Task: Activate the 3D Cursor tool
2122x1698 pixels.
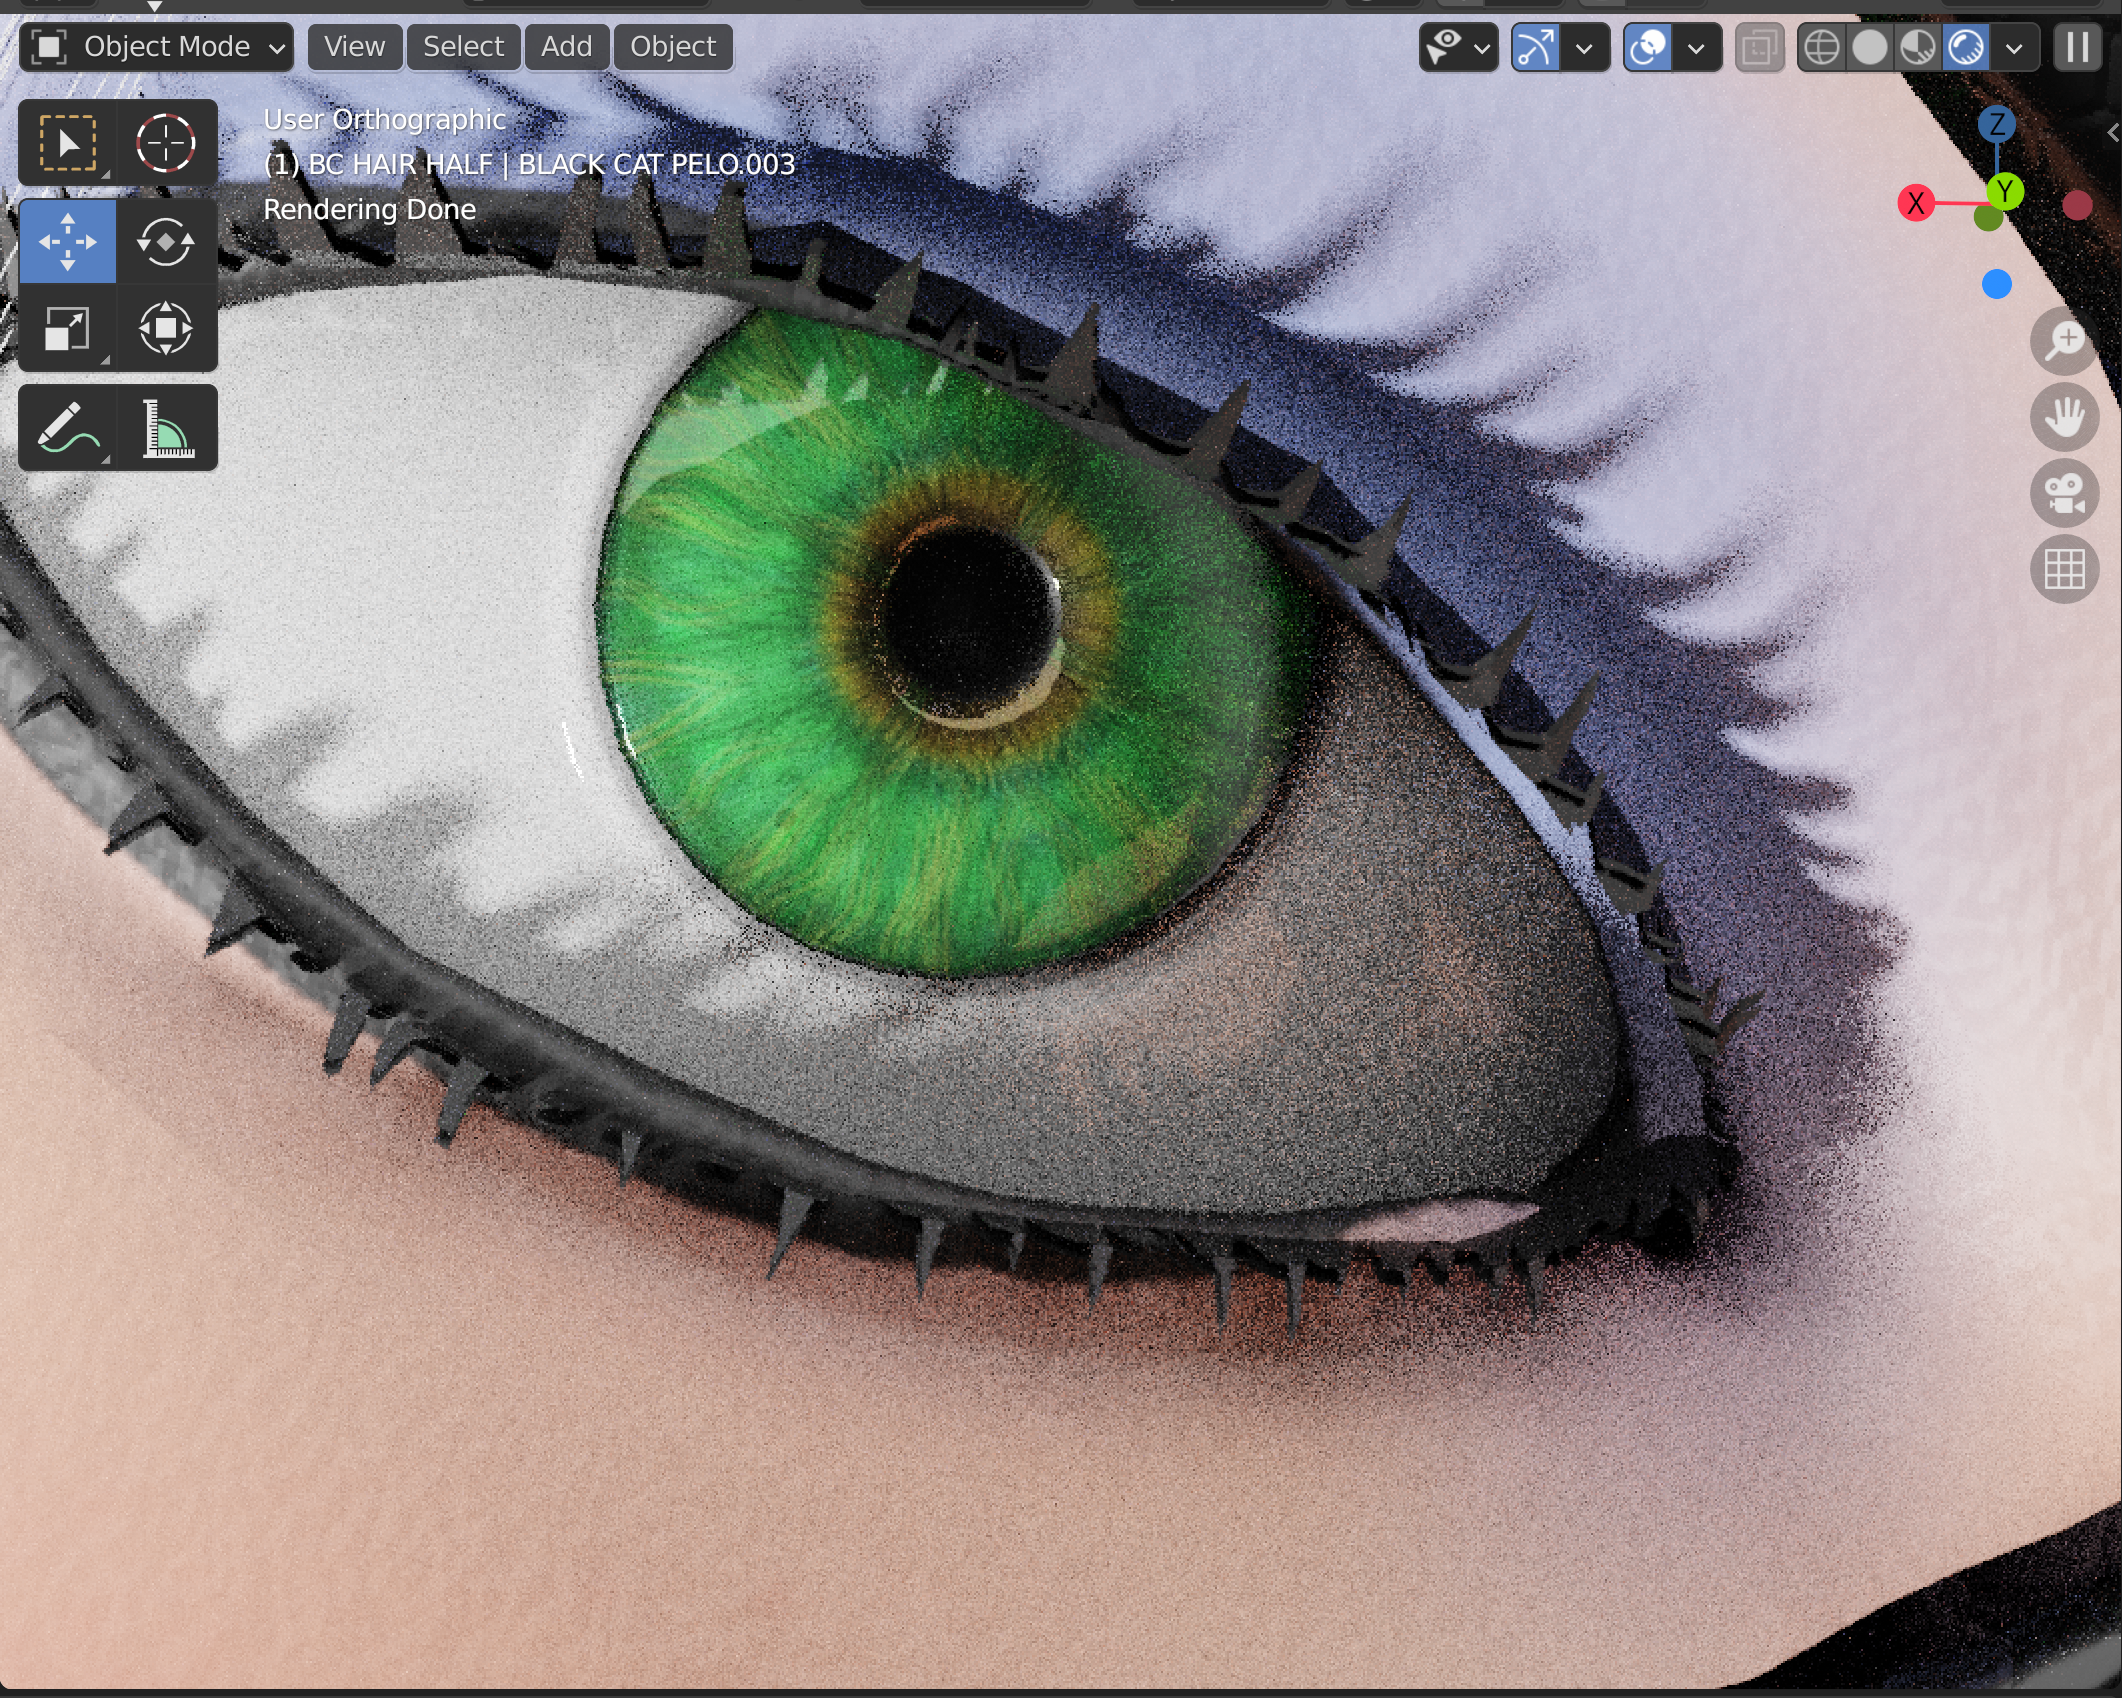Action: pyautogui.click(x=166, y=143)
